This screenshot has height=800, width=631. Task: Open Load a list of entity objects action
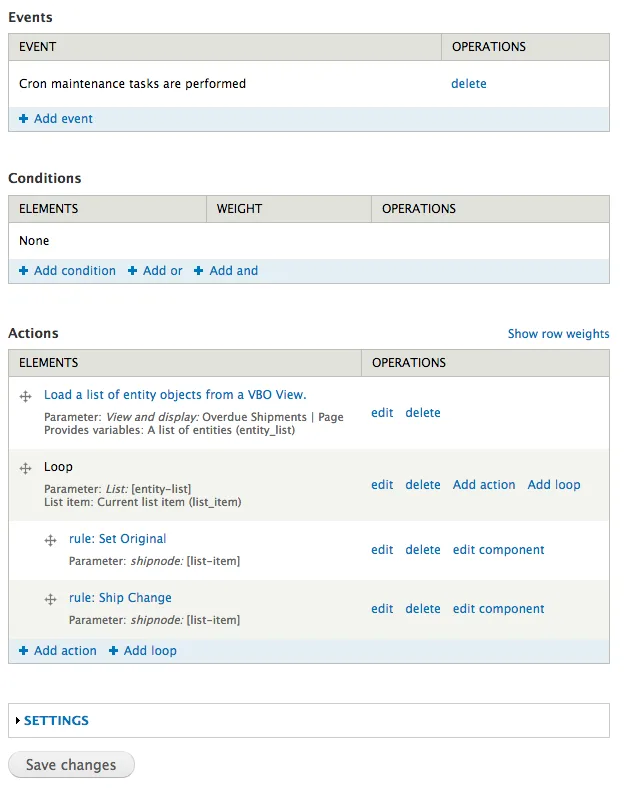175,394
